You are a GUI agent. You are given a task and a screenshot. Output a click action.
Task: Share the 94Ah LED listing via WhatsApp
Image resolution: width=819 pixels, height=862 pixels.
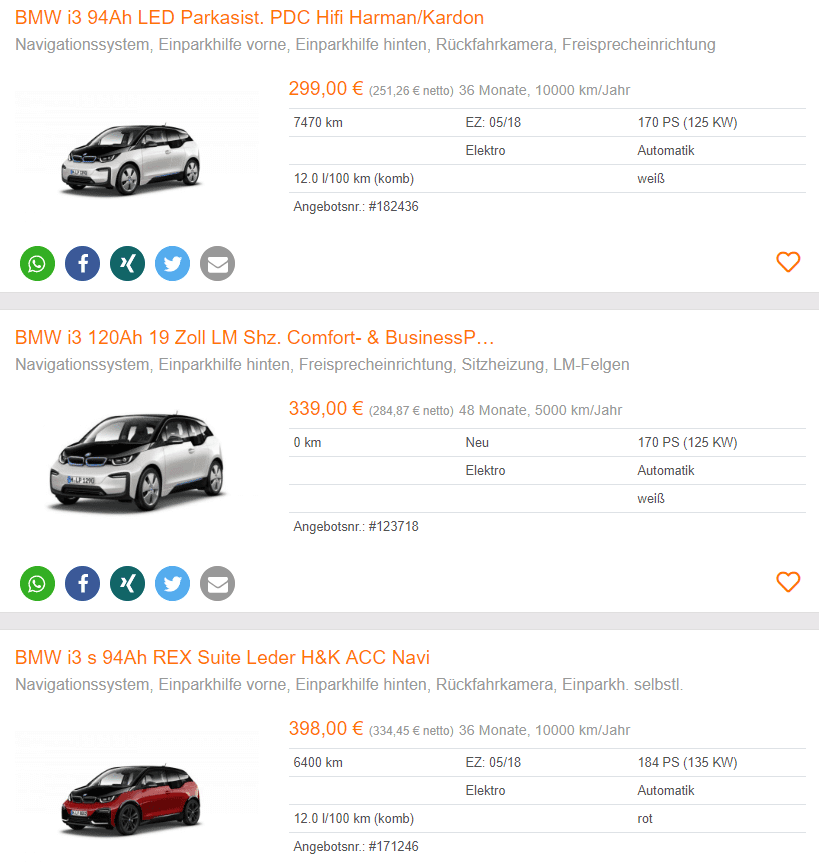37,263
